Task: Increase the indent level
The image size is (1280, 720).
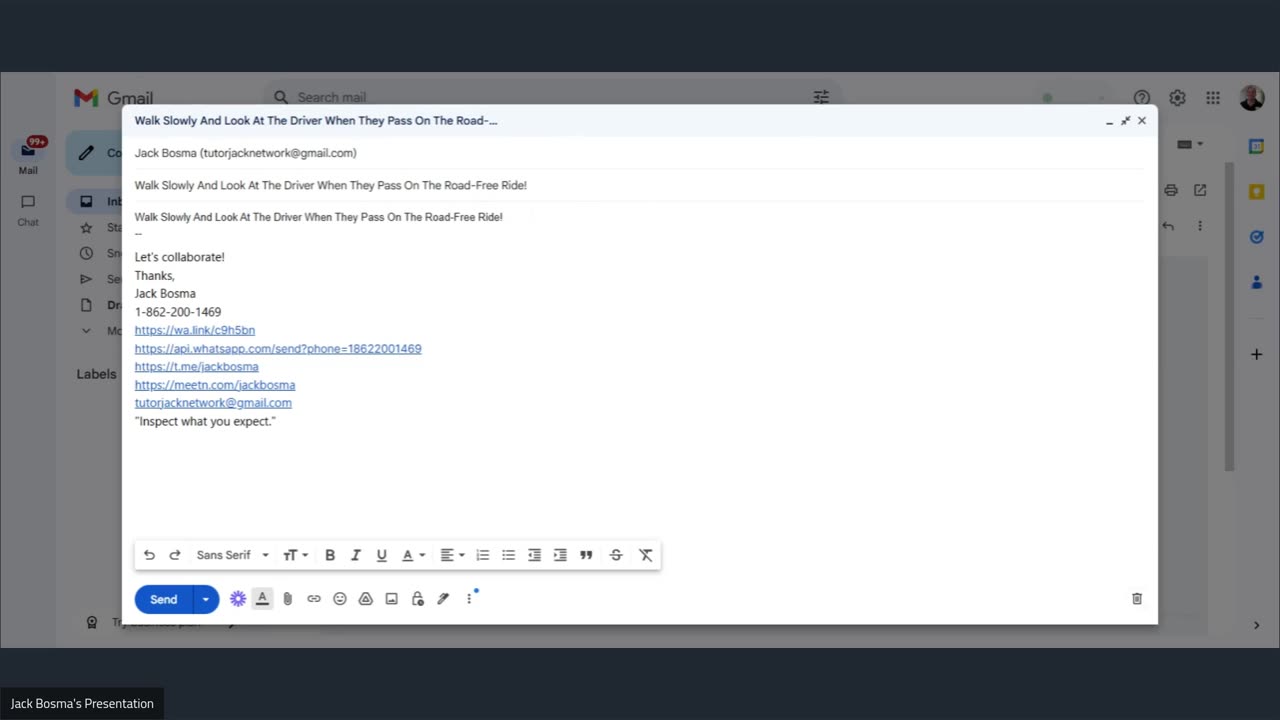Action: (560, 555)
